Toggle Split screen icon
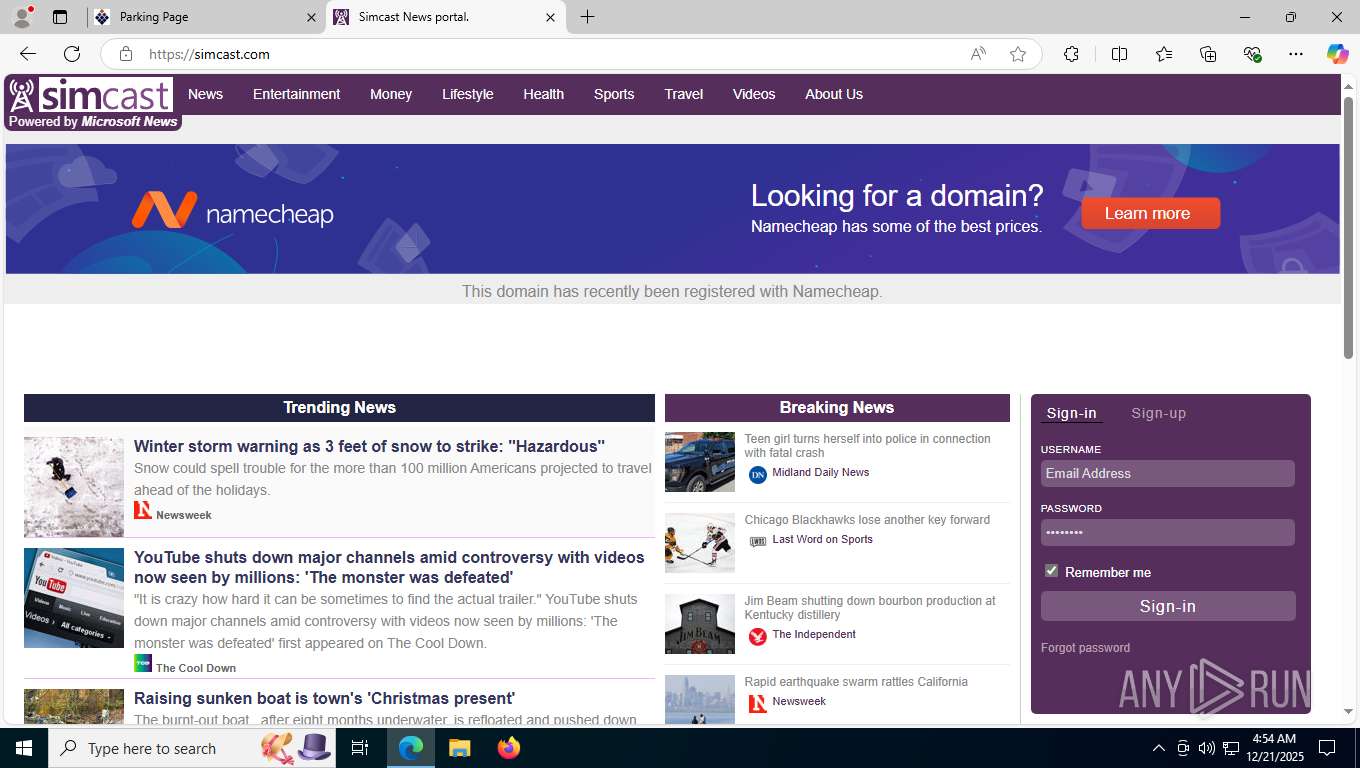The image size is (1360, 768). pos(1120,54)
